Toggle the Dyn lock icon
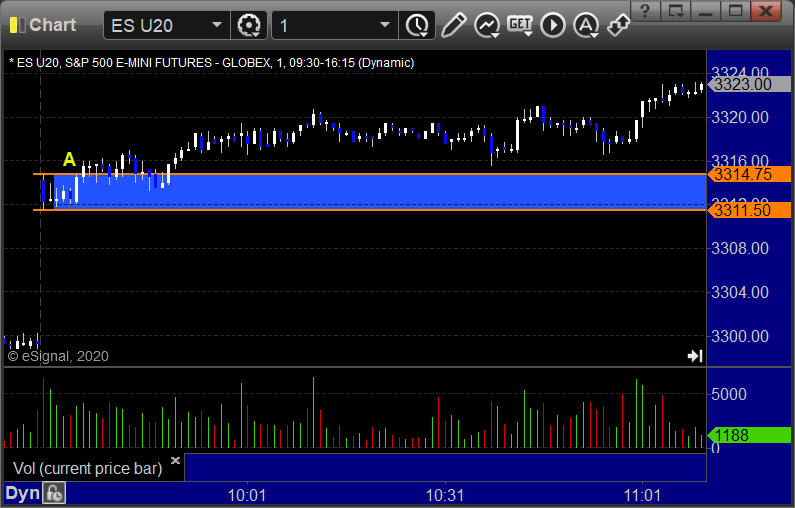The width and height of the screenshot is (795, 508). (x=54, y=493)
